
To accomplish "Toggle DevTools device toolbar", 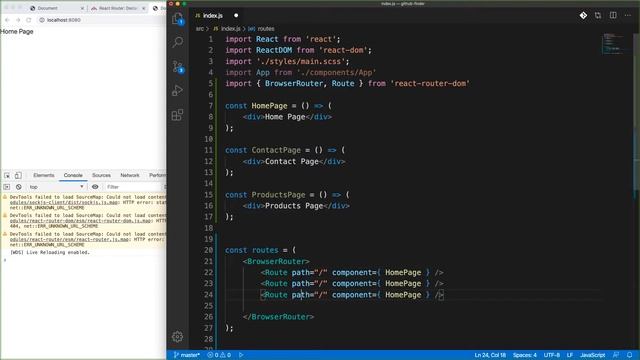I will click(18, 176).
